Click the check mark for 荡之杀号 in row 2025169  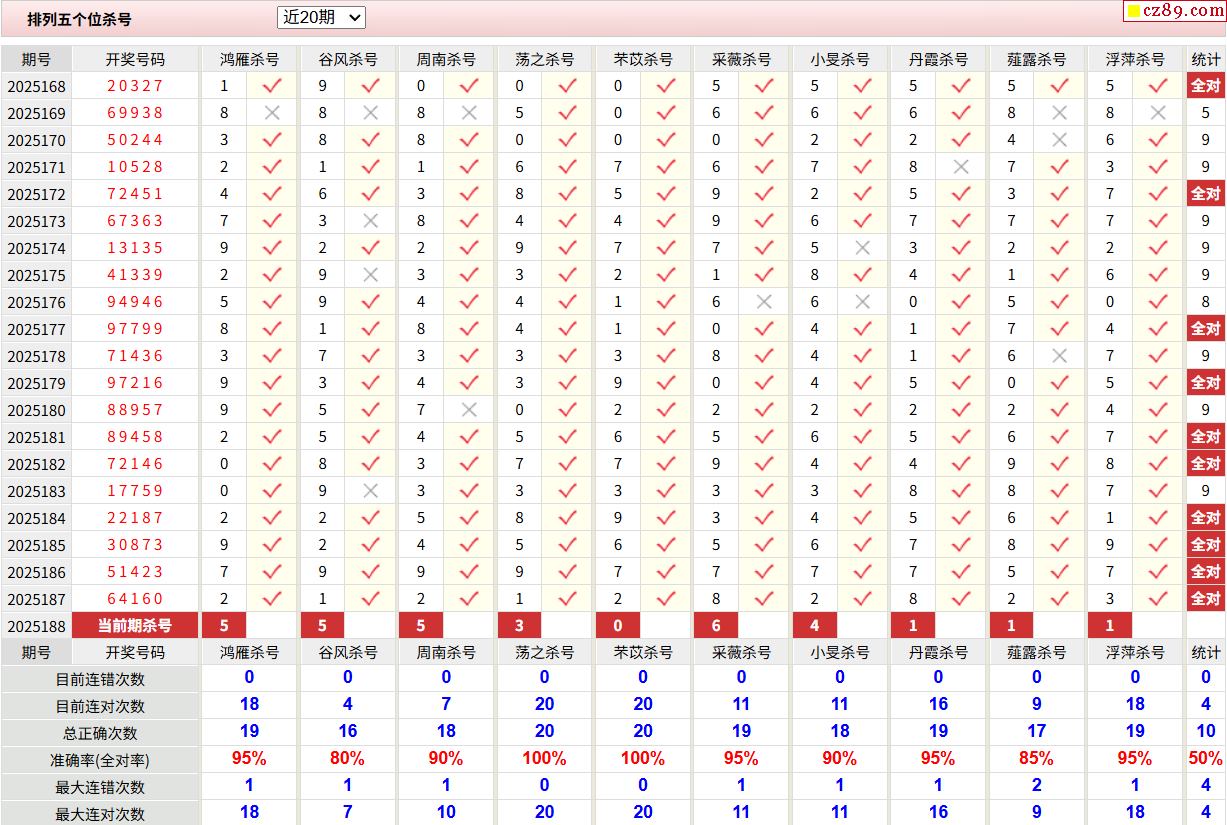pyautogui.click(x=567, y=113)
